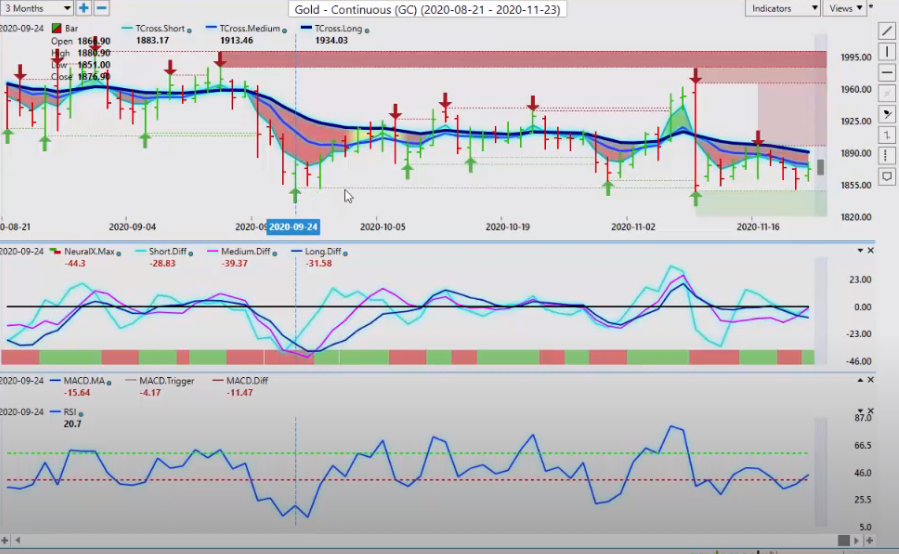Open small arrow menu right of Views

(871, 6)
